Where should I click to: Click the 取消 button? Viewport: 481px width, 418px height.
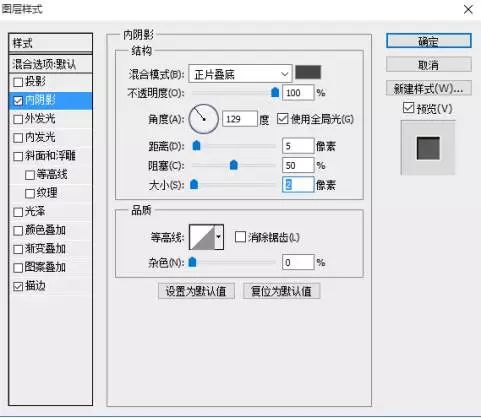[x=428, y=65]
